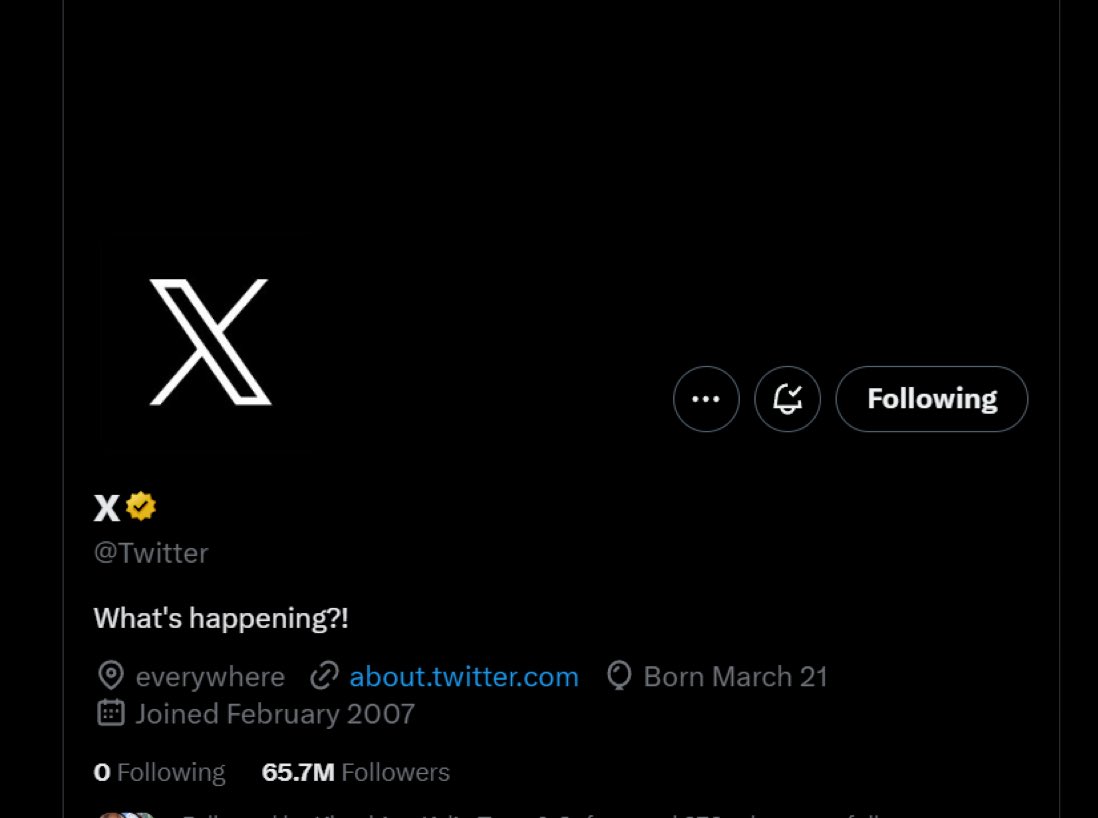Click the @Twitter handle text

pos(151,553)
